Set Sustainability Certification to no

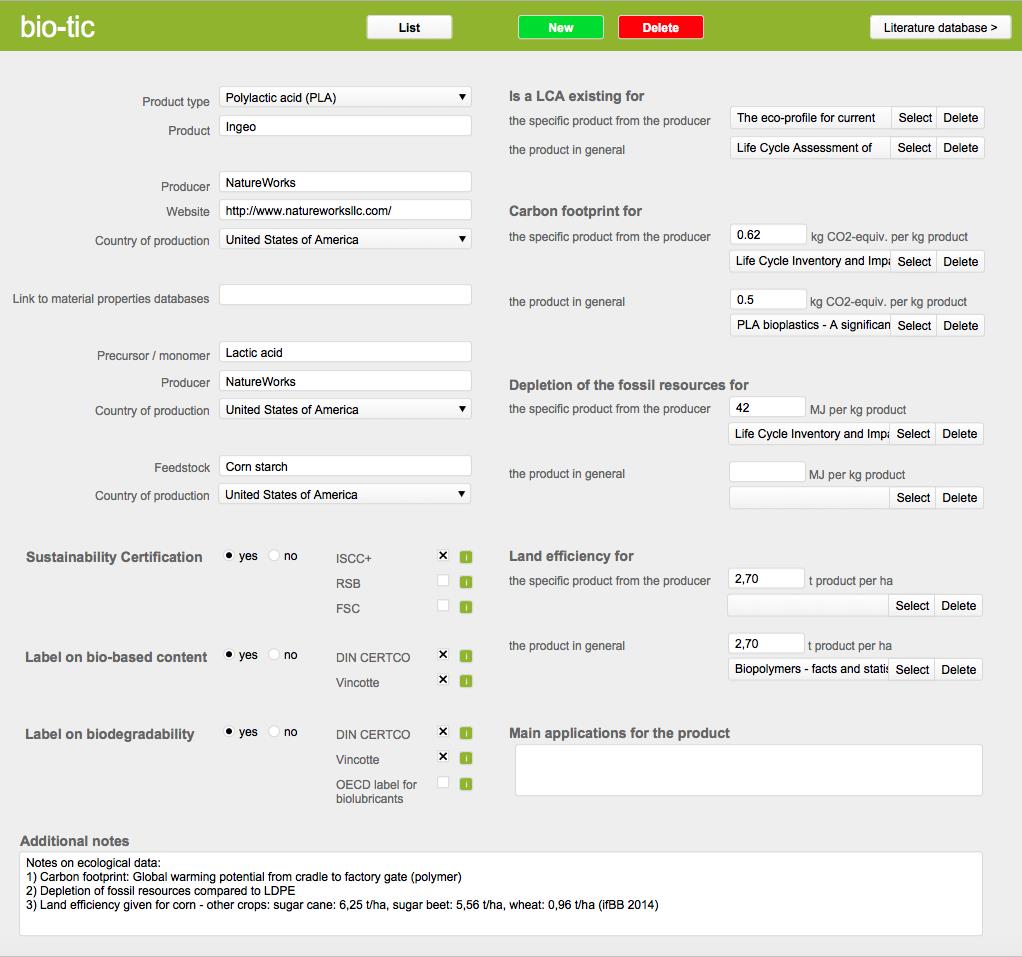coord(275,556)
